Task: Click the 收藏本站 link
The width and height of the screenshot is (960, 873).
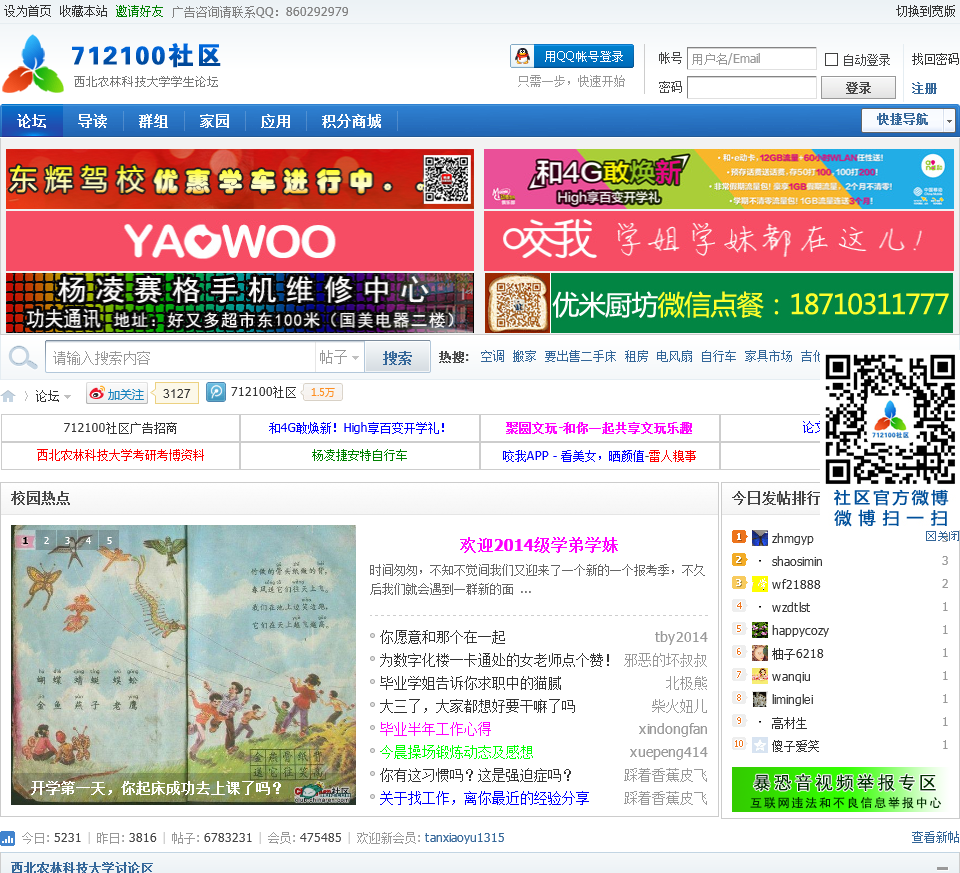Action: pos(83,11)
